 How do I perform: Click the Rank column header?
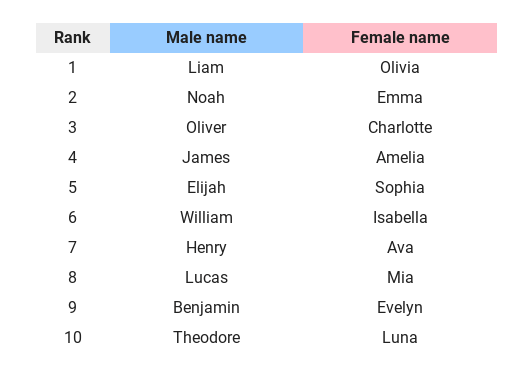(x=72, y=37)
